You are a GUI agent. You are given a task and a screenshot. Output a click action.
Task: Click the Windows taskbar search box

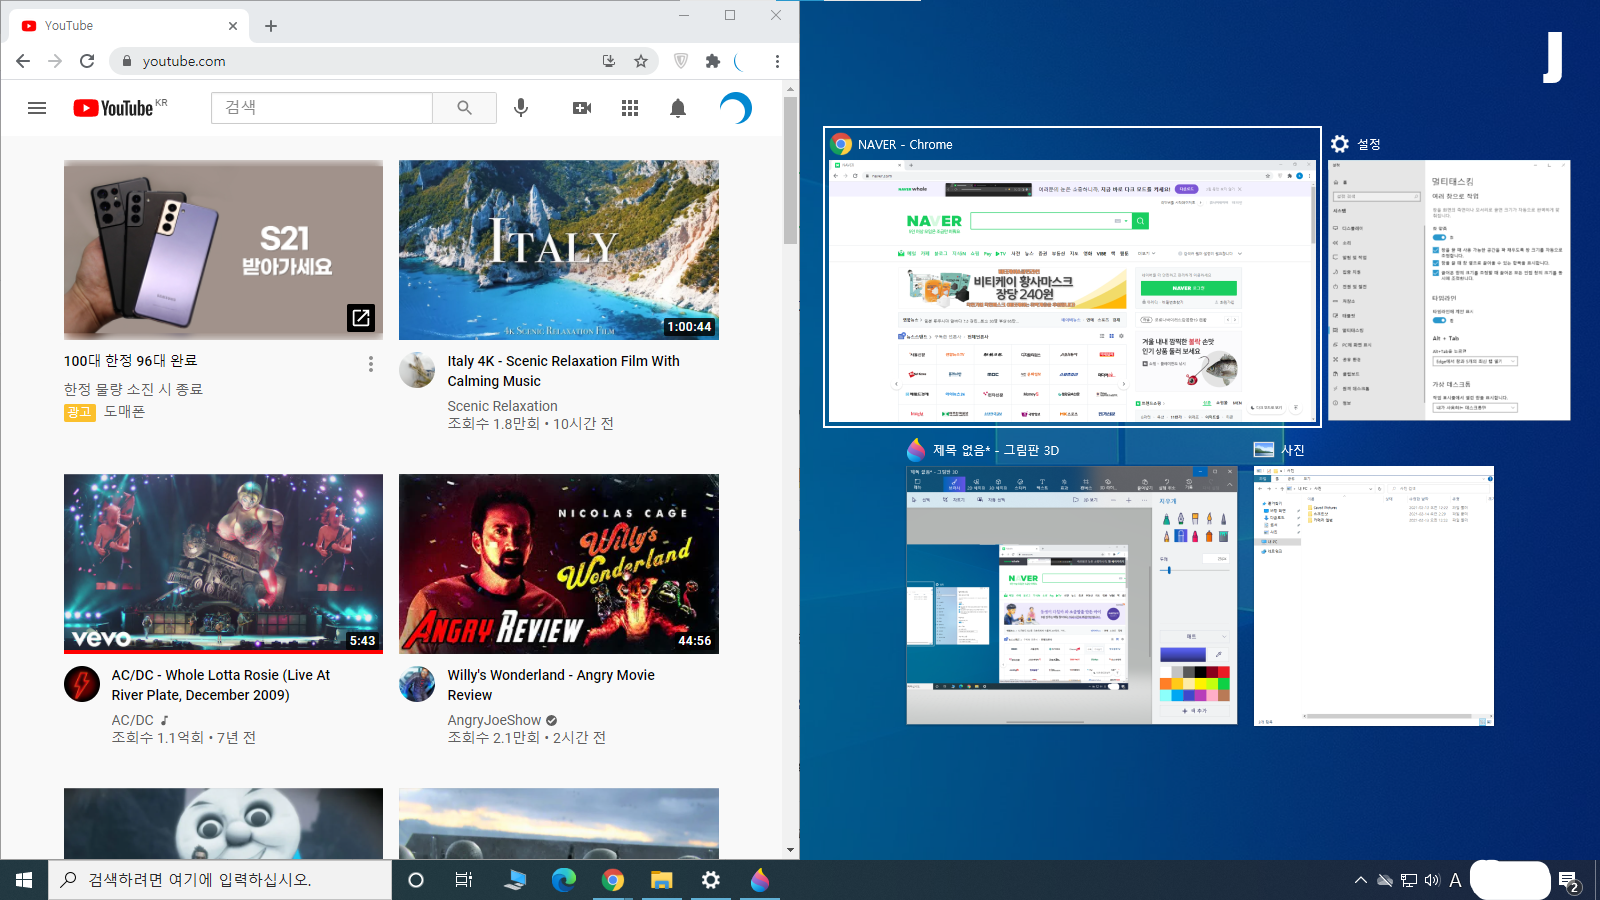coord(220,880)
